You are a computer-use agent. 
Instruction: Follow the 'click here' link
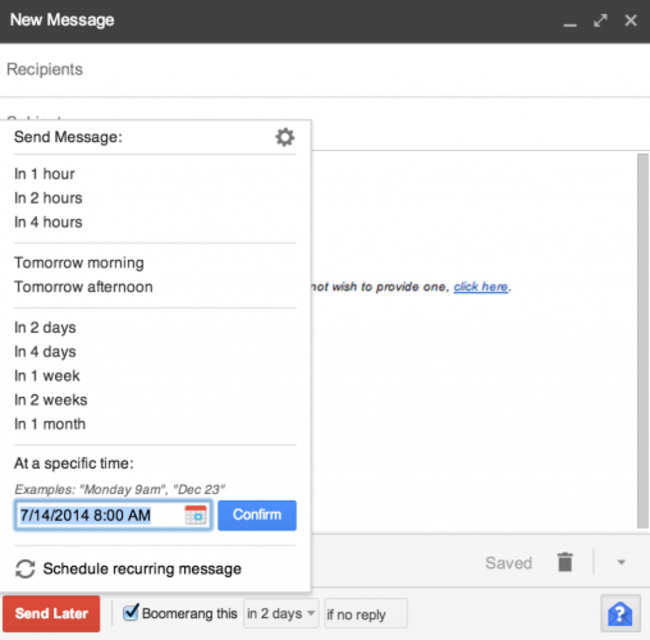481,287
